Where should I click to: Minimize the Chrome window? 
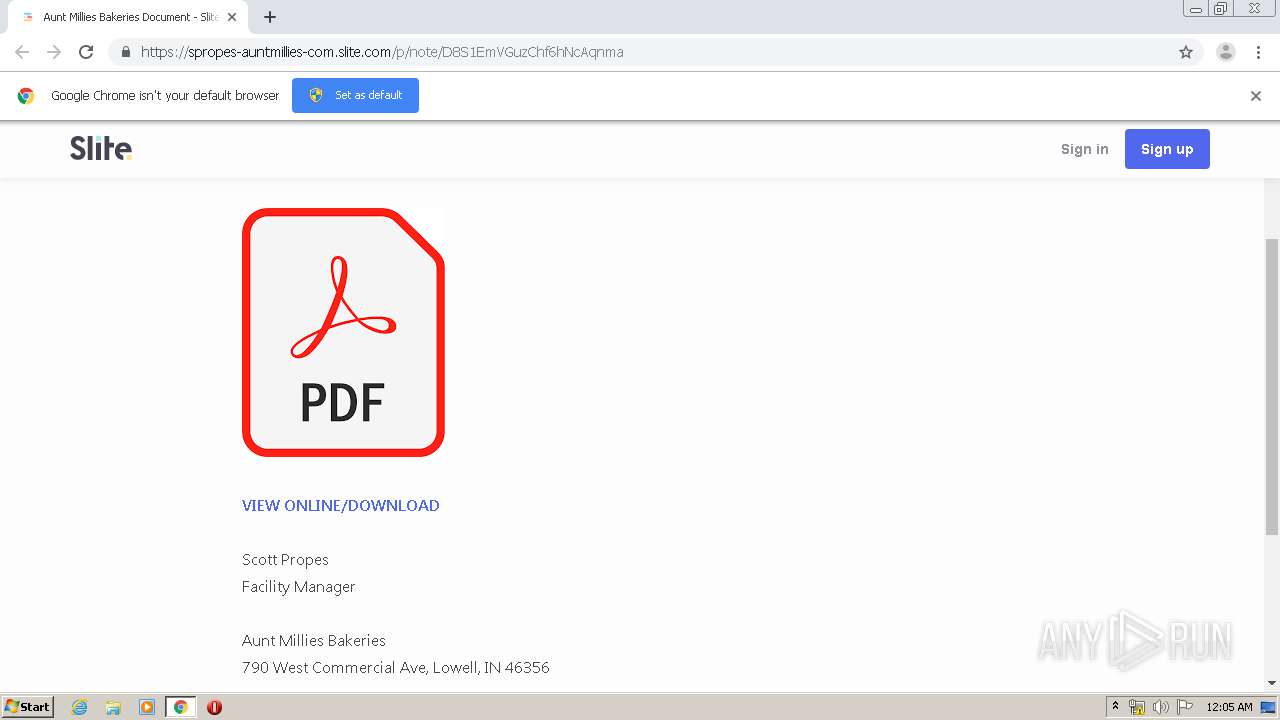pos(1196,9)
